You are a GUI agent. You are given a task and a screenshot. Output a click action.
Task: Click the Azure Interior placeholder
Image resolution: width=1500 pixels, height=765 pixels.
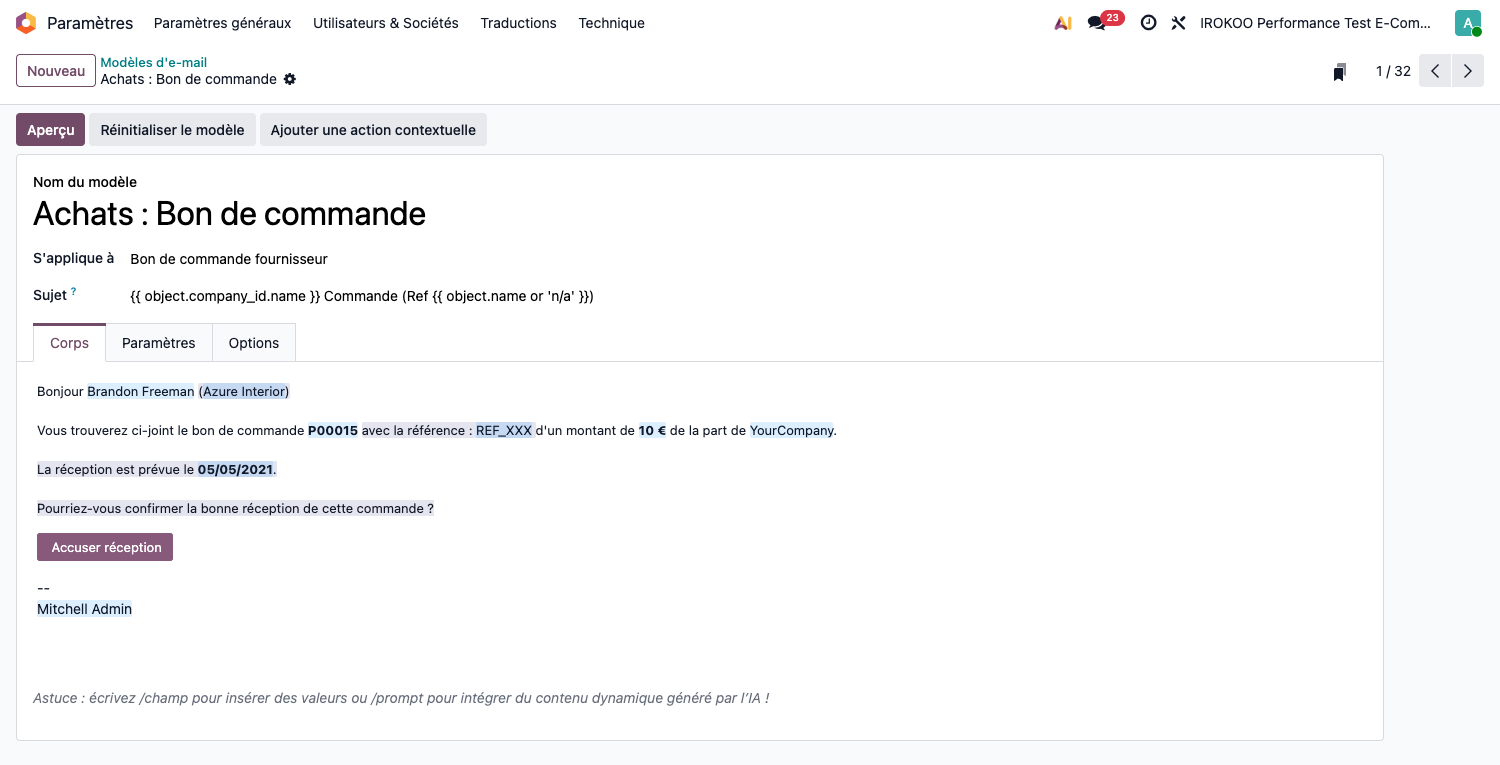[245, 391]
